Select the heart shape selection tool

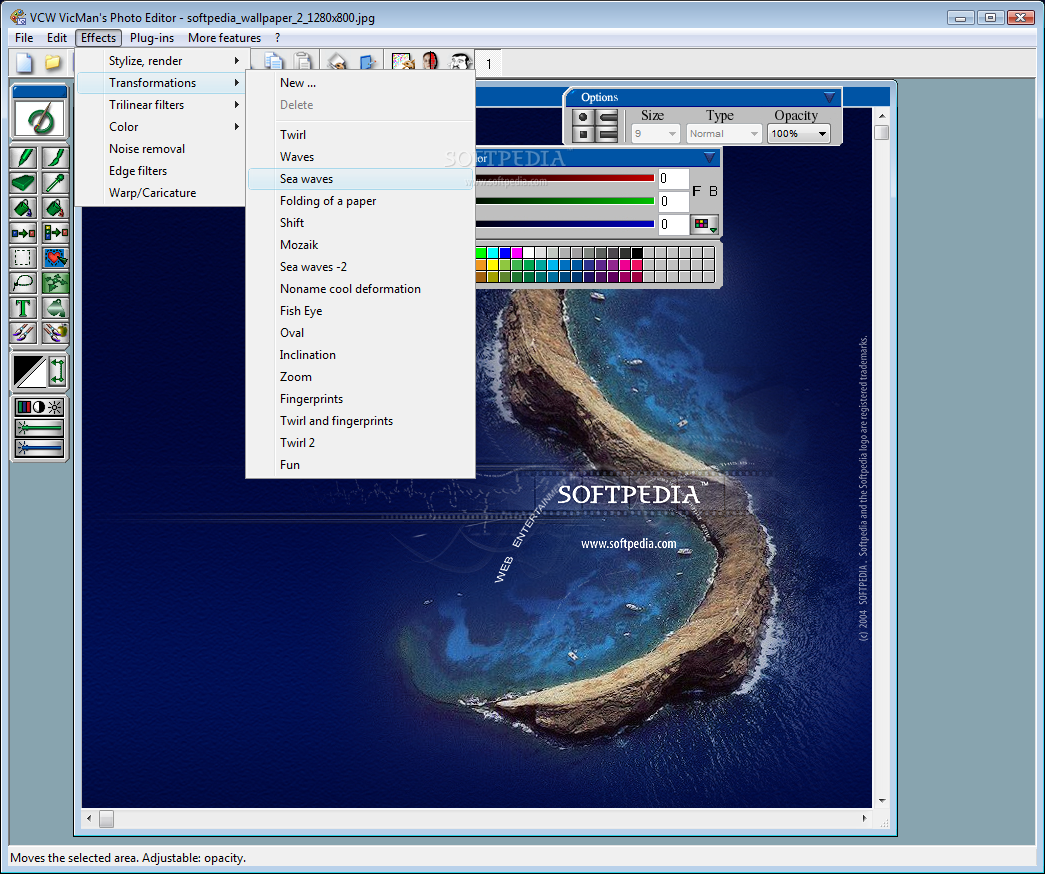point(55,258)
